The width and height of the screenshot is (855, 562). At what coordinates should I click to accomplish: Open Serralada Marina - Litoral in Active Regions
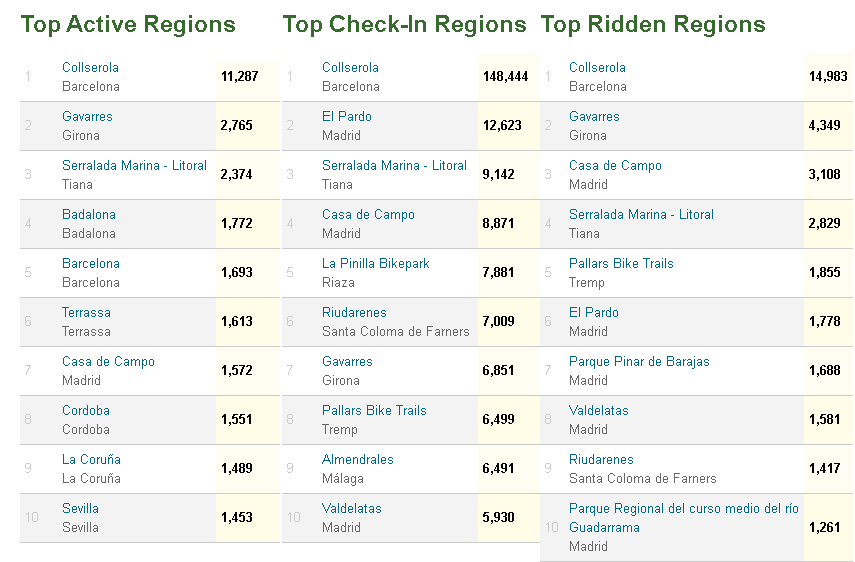134,166
